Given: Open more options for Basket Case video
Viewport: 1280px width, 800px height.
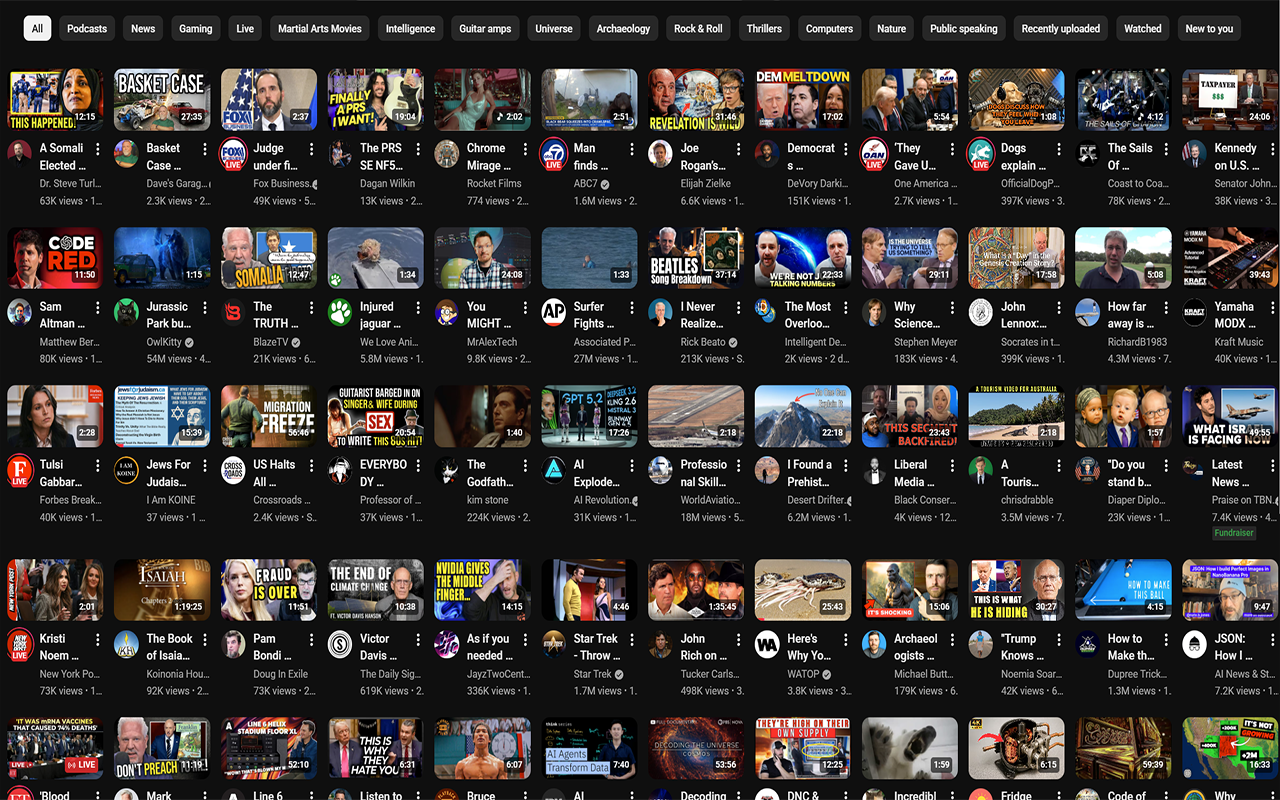Looking at the screenshot, I should tap(204, 149).
